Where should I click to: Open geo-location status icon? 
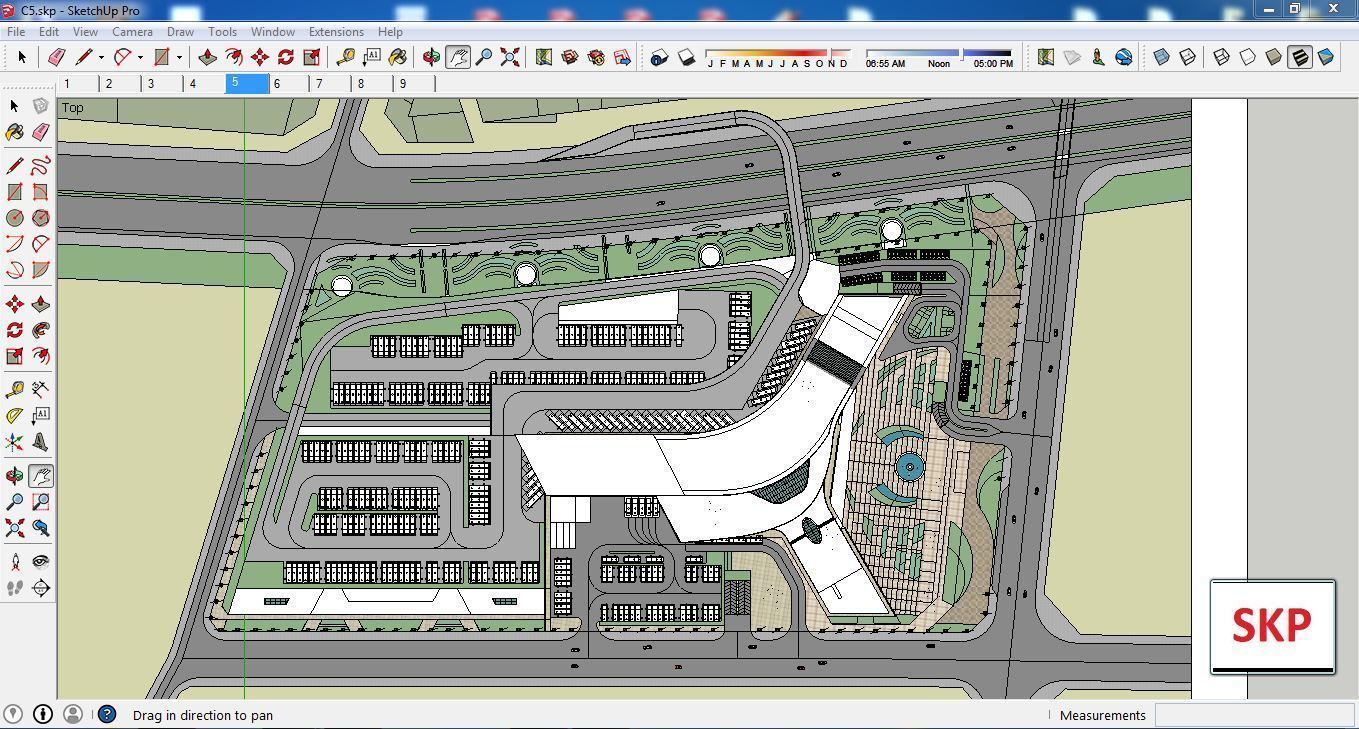pos(13,714)
